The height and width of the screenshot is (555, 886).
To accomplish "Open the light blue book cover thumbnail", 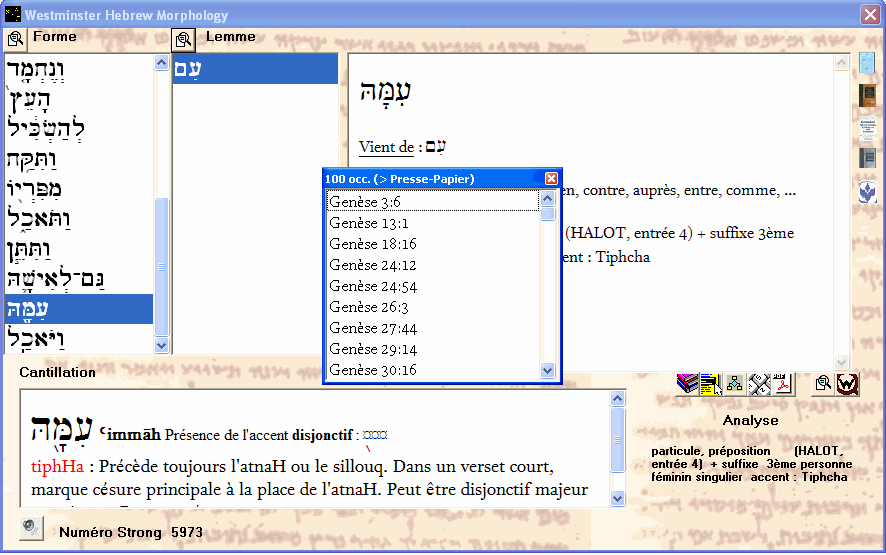I will pos(867,63).
